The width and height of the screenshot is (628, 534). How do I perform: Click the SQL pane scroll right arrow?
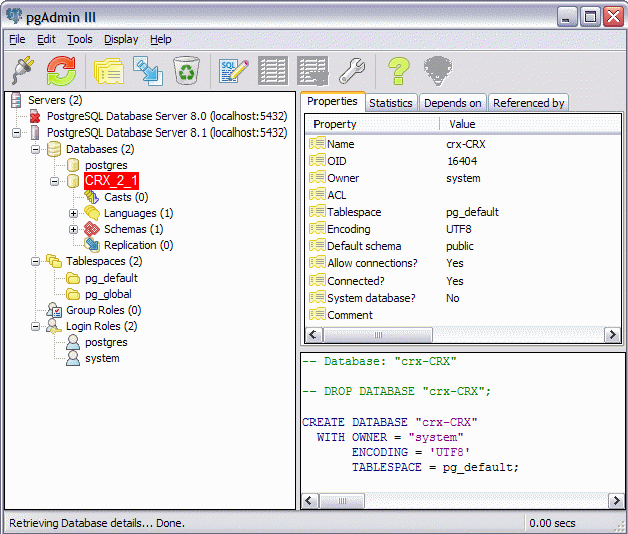click(616, 501)
